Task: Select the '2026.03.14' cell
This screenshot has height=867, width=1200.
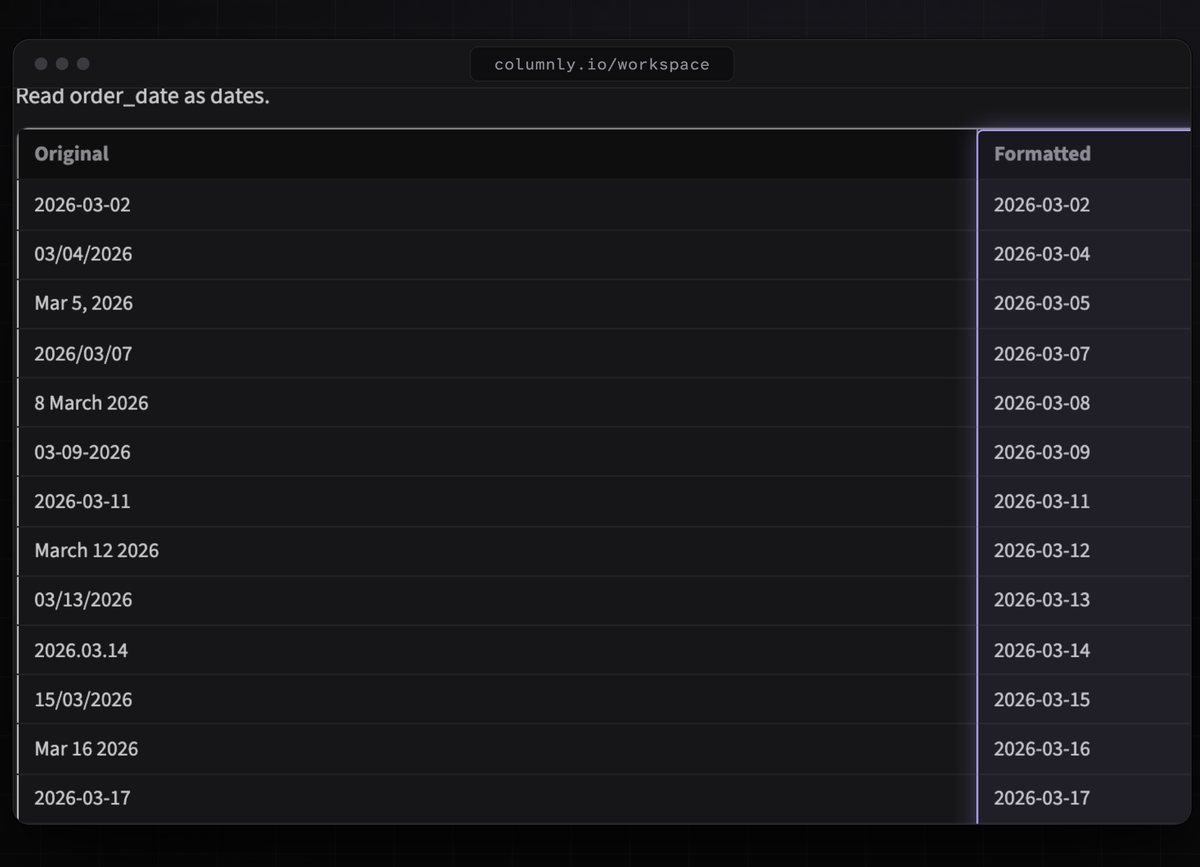Action: click(497, 650)
